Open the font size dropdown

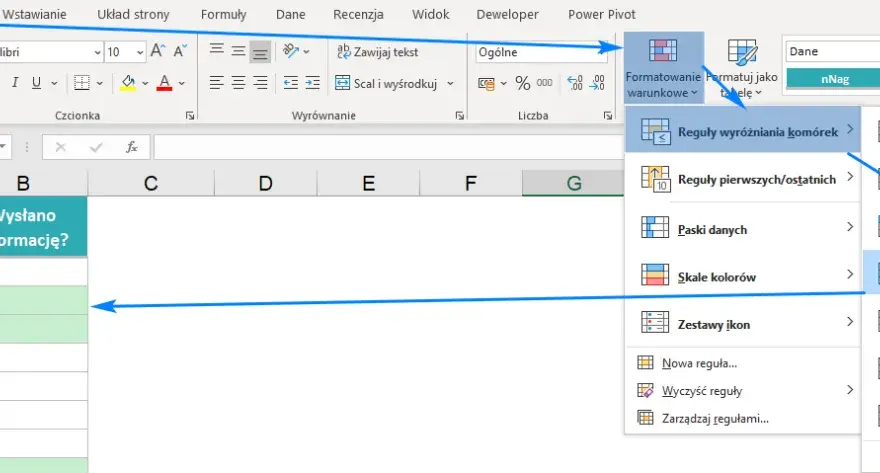pyautogui.click(x=140, y=52)
